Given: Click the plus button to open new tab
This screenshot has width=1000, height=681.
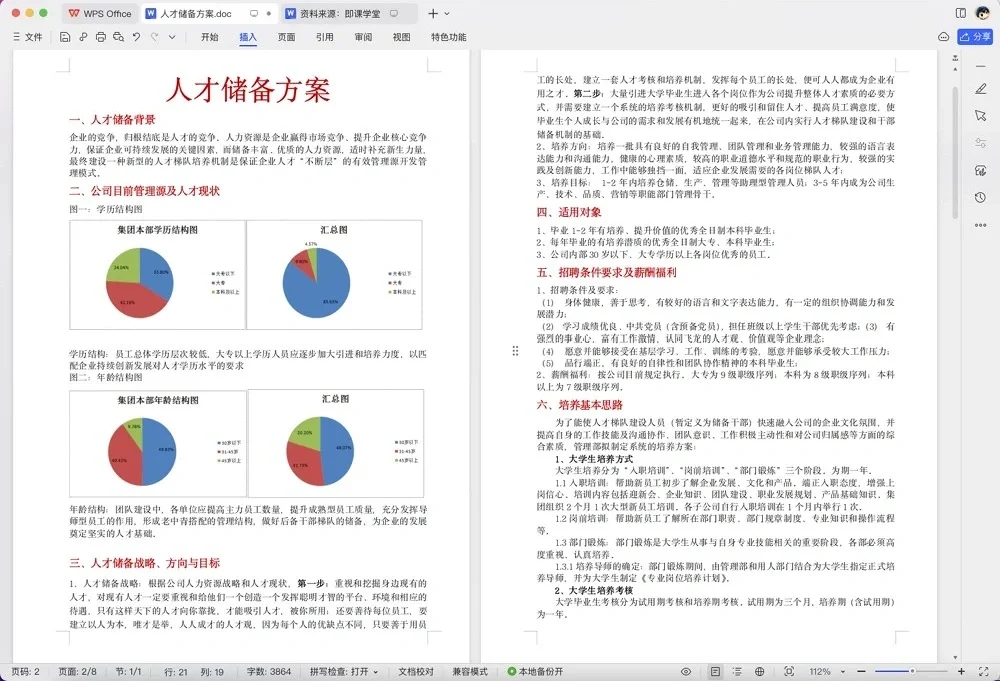Looking at the screenshot, I should click(x=433, y=13).
